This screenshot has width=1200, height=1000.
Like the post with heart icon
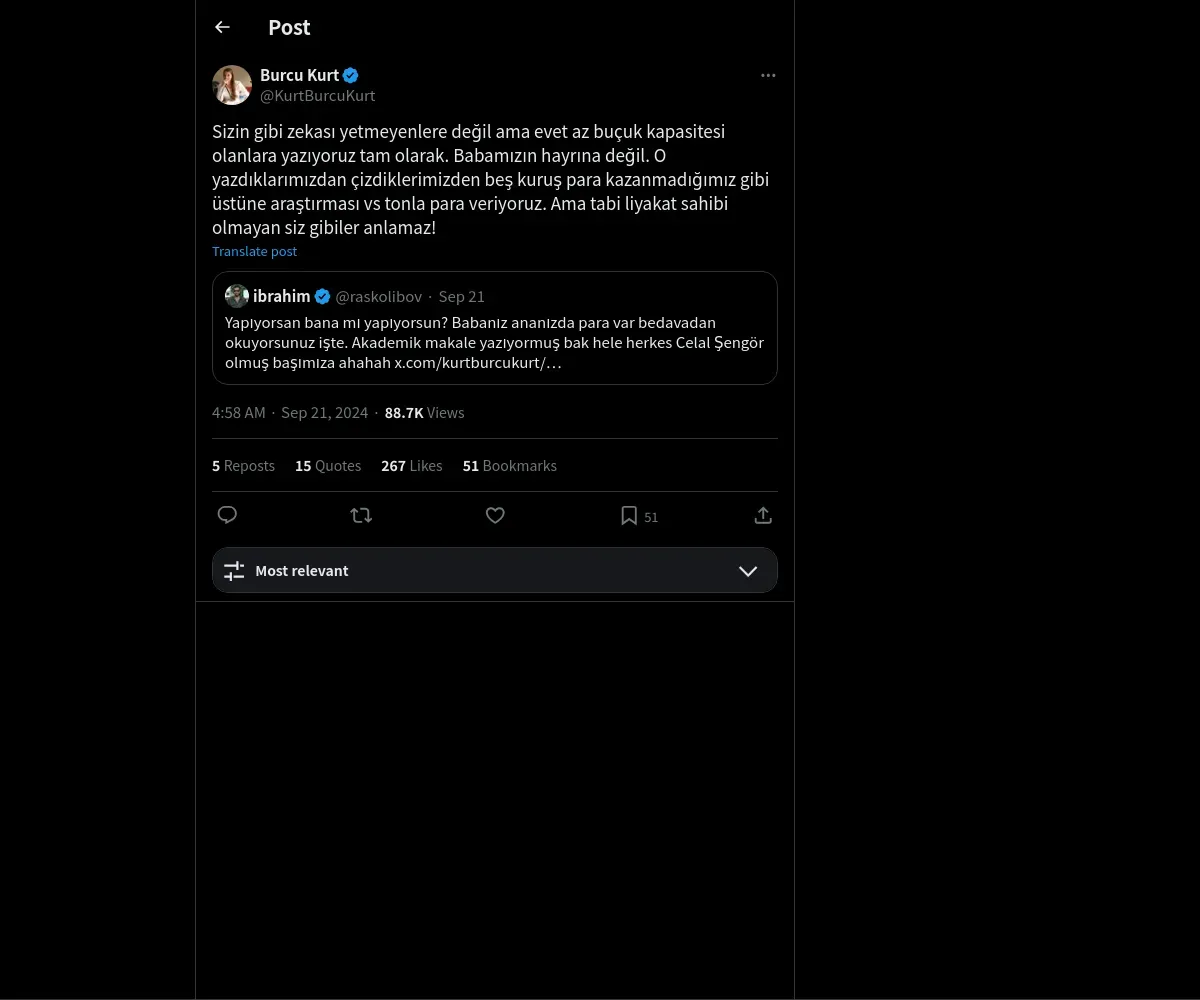click(x=495, y=515)
